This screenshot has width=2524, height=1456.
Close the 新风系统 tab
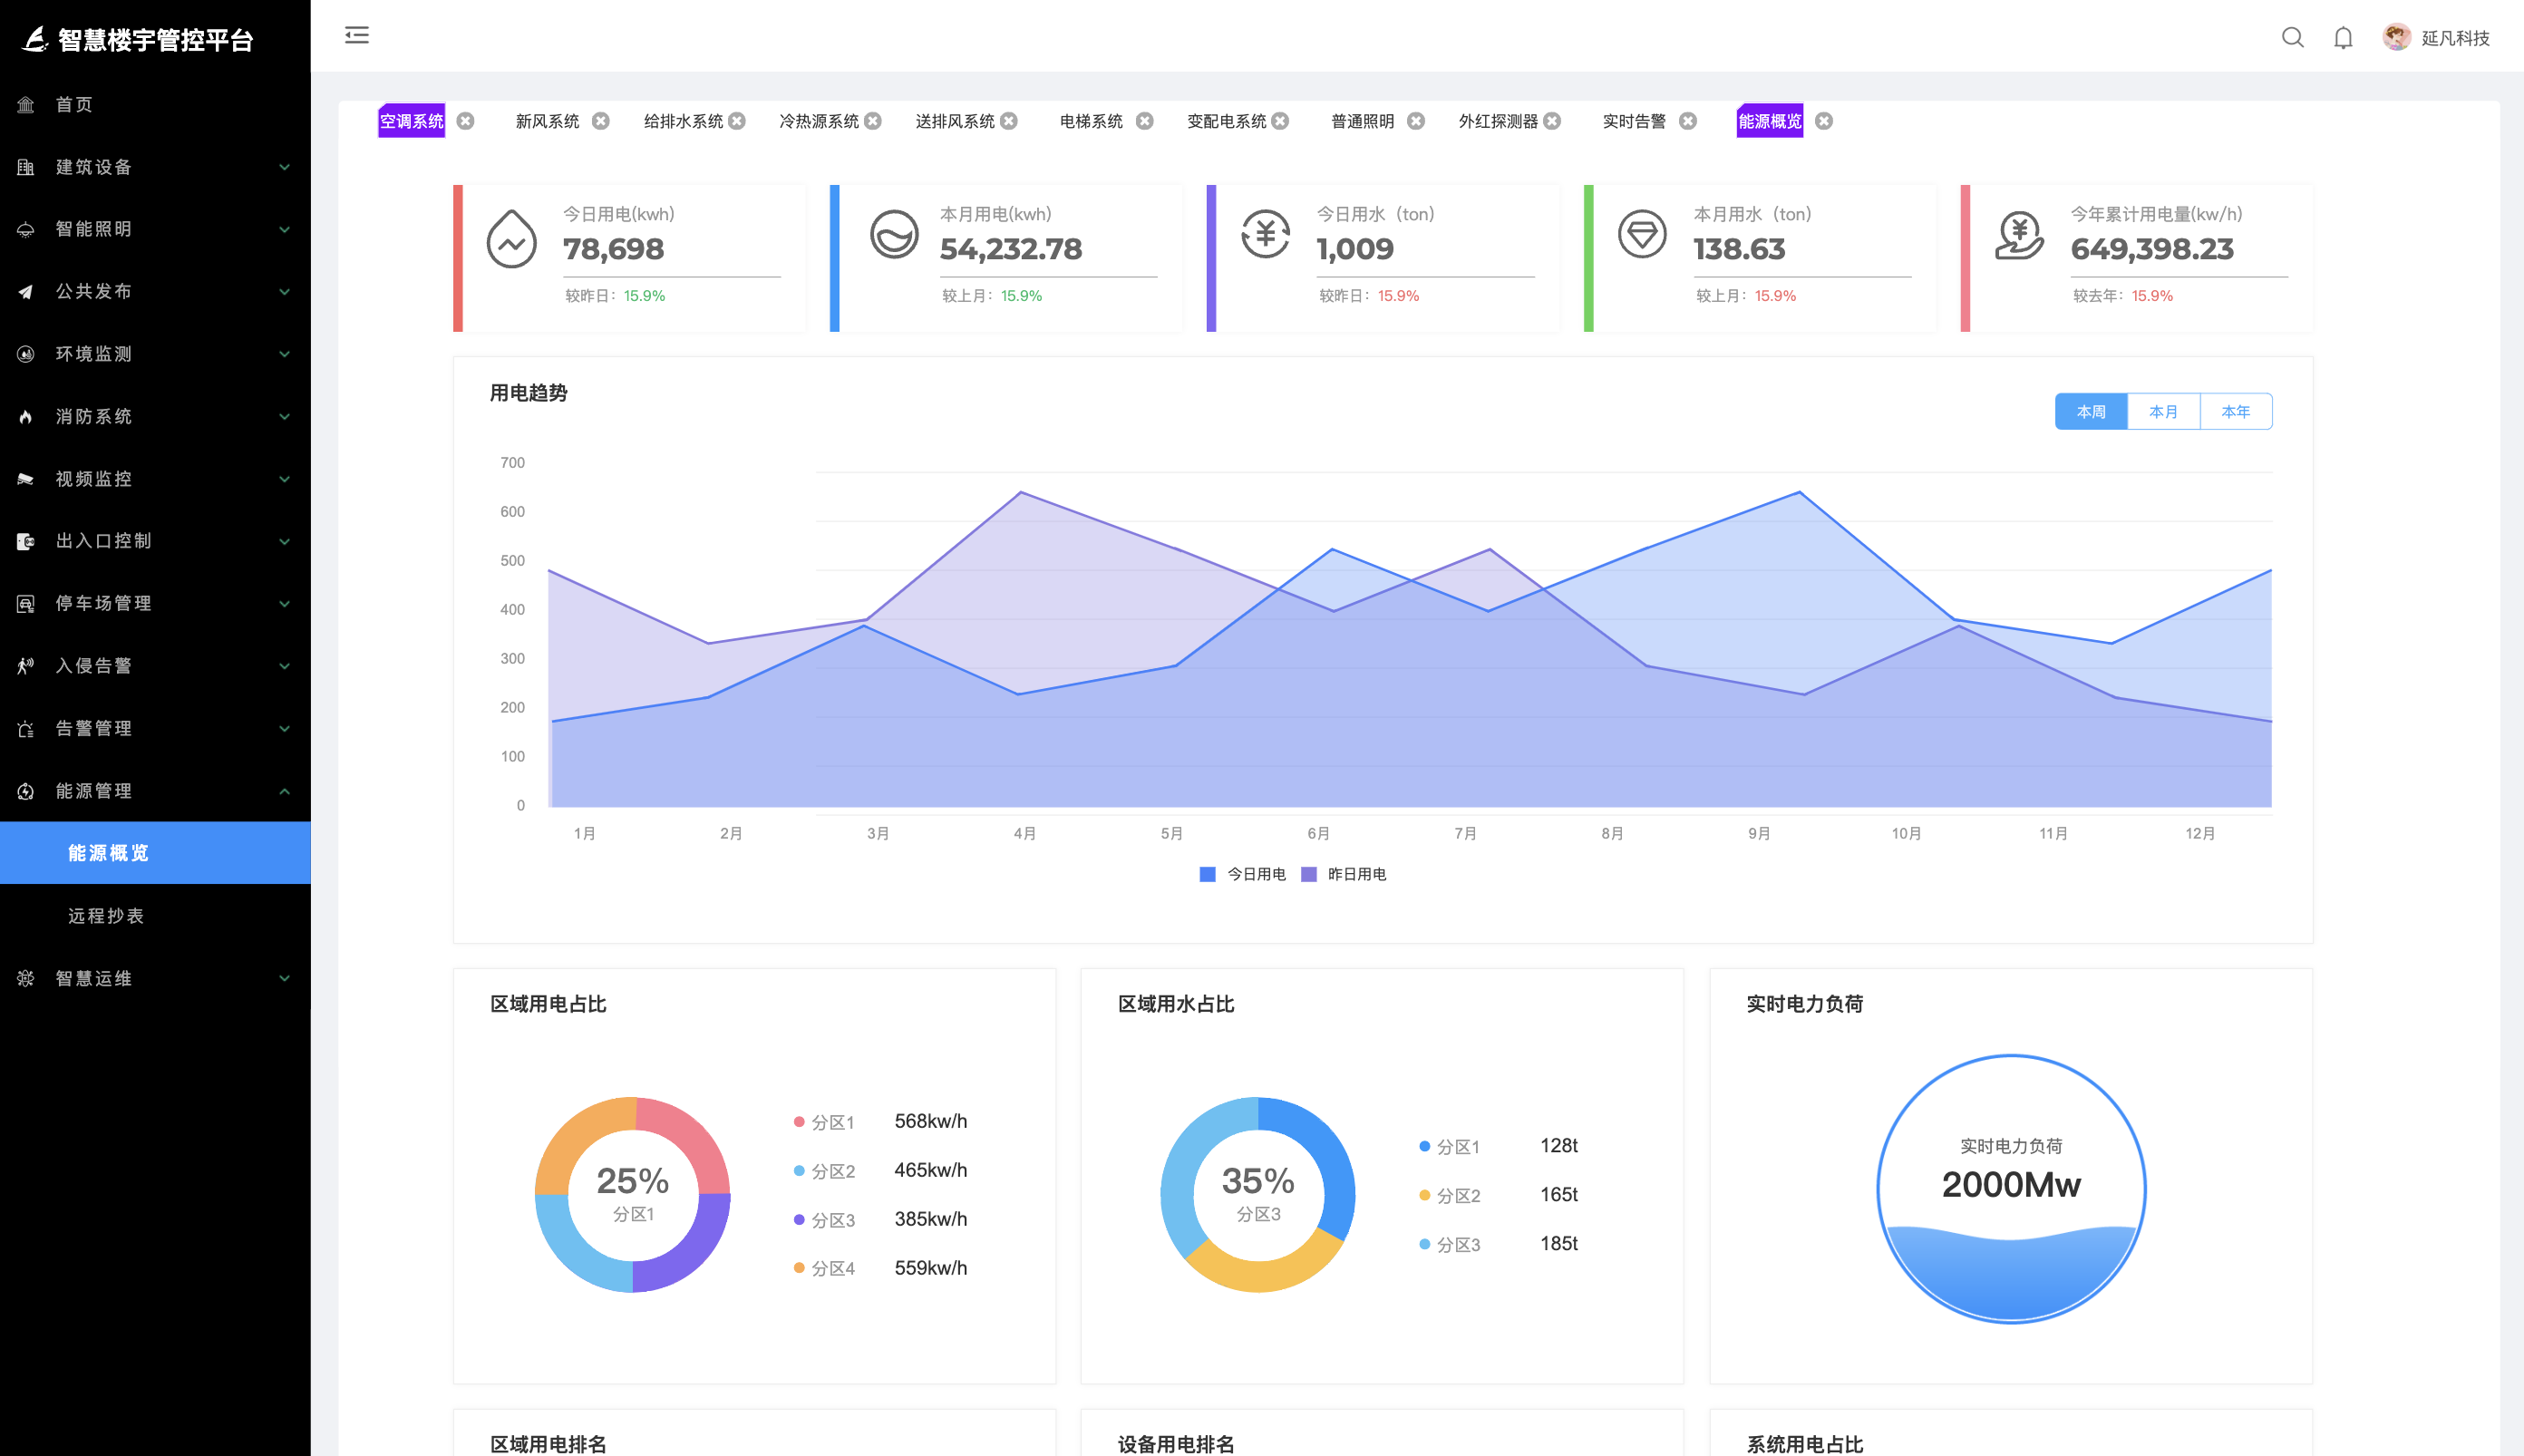click(x=601, y=121)
